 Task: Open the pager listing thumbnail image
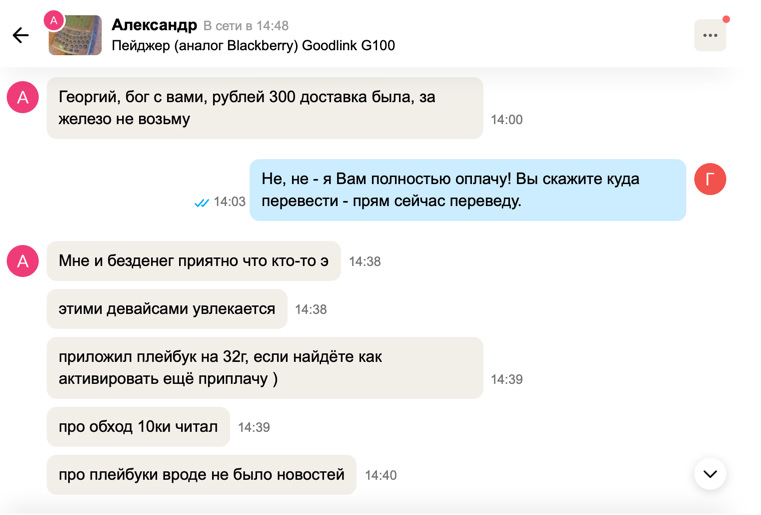coord(78,37)
